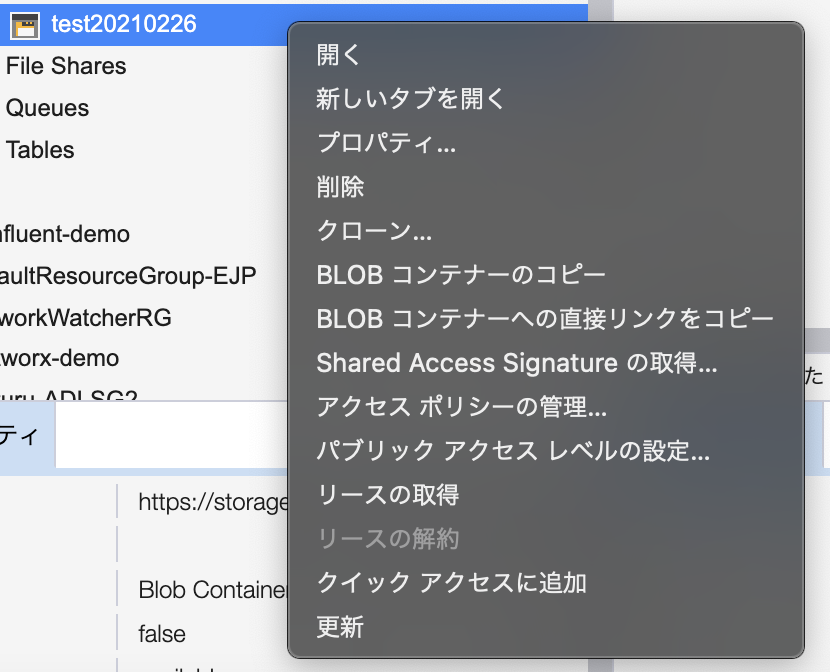Click the test20210226 blob container icon
Viewport: 830px width, 672px height.
(25, 25)
